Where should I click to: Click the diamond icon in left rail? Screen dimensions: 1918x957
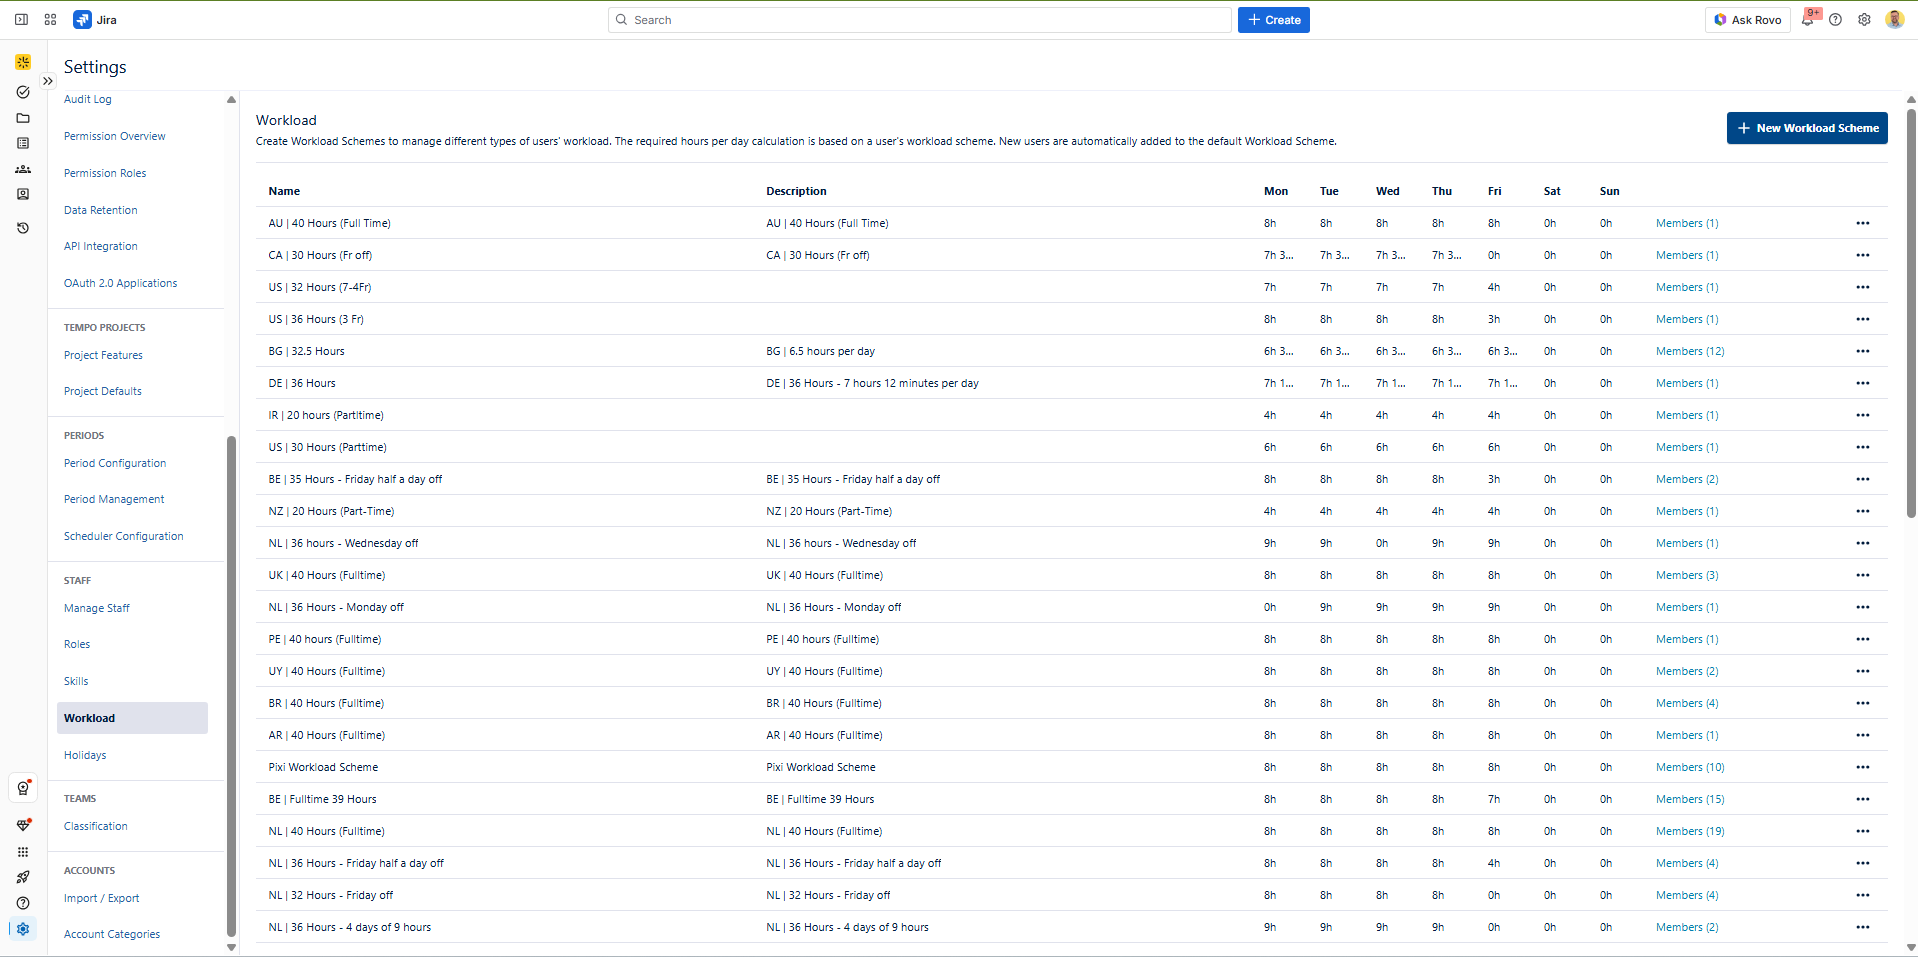[23, 825]
